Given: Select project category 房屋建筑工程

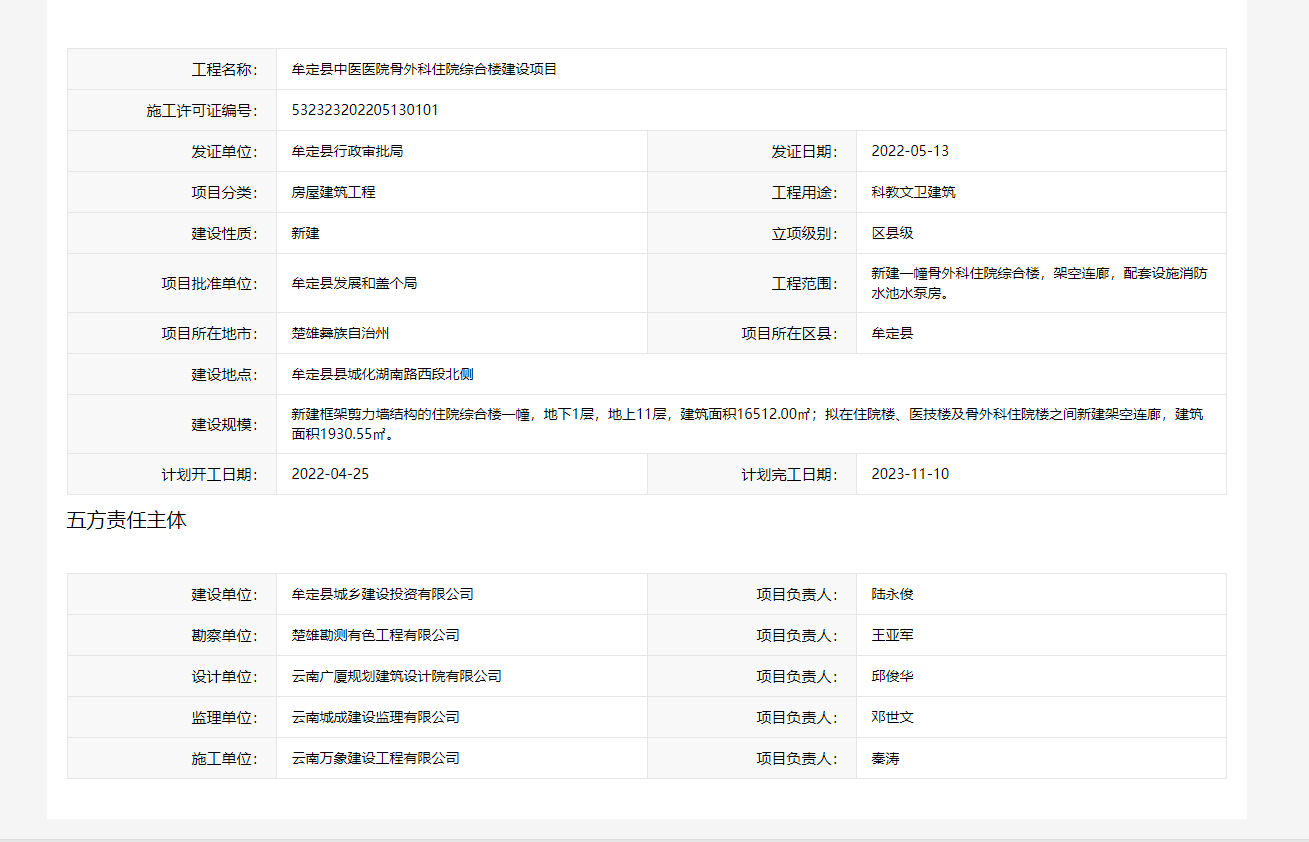Looking at the screenshot, I should (x=333, y=192).
